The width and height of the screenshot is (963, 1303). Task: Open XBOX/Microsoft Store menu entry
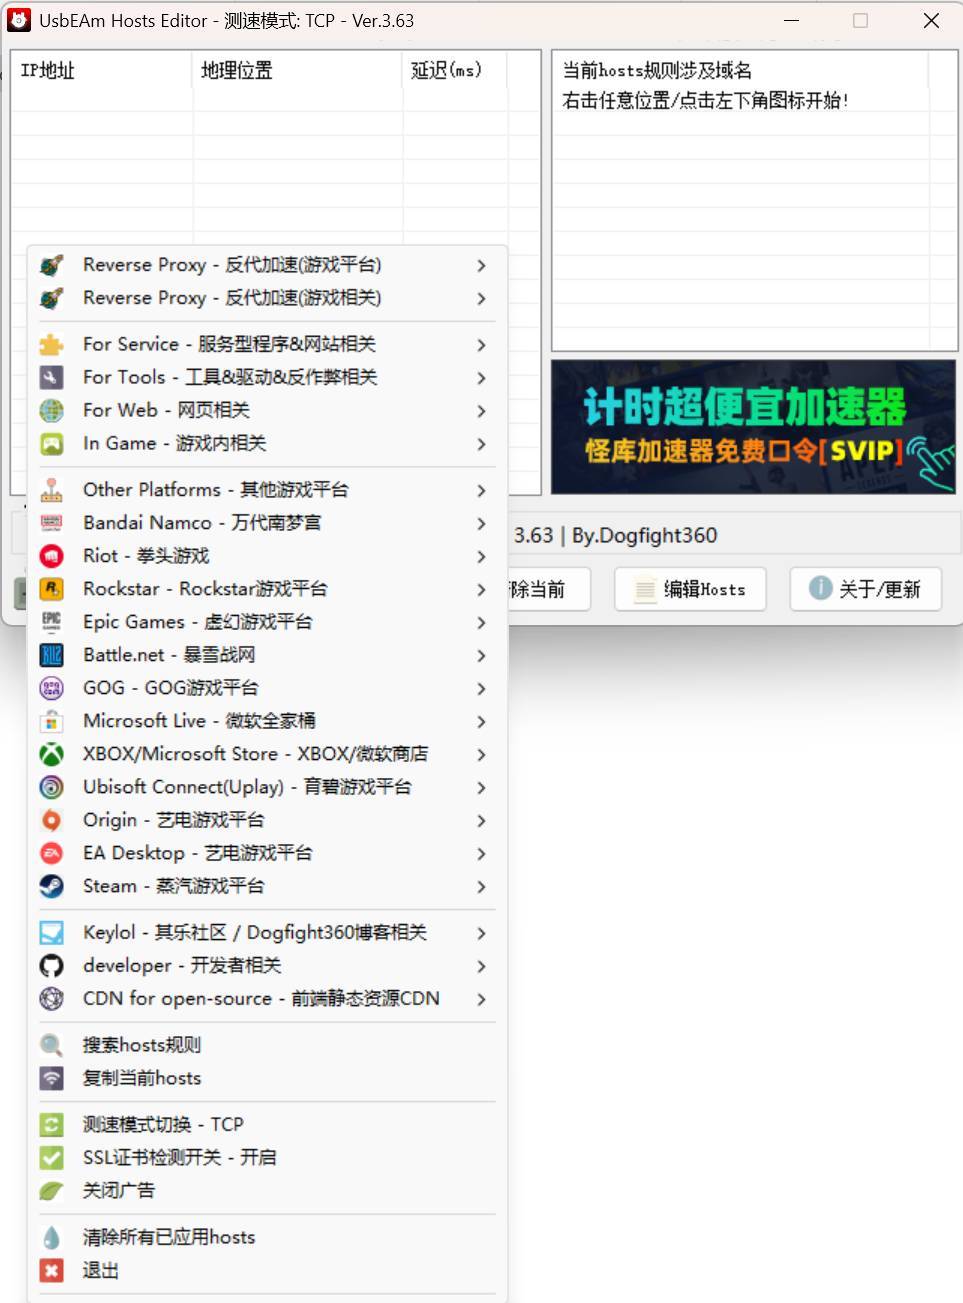coord(267,754)
